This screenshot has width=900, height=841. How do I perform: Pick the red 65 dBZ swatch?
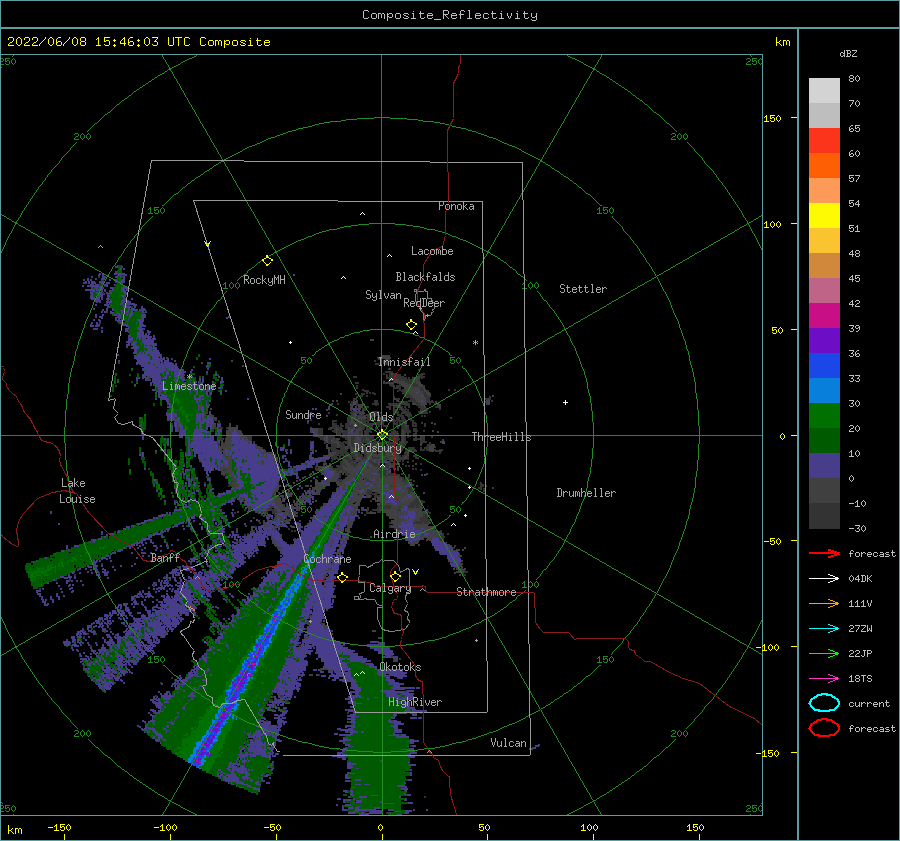coord(824,141)
